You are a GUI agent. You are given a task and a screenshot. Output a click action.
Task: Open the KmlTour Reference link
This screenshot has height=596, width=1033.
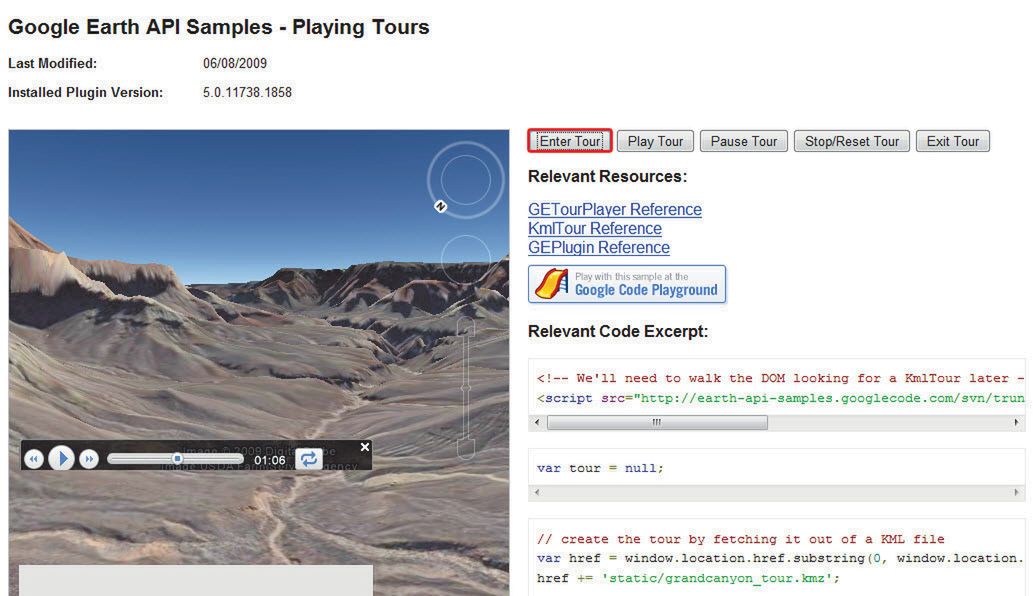pyautogui.click(x=595, y=229)
